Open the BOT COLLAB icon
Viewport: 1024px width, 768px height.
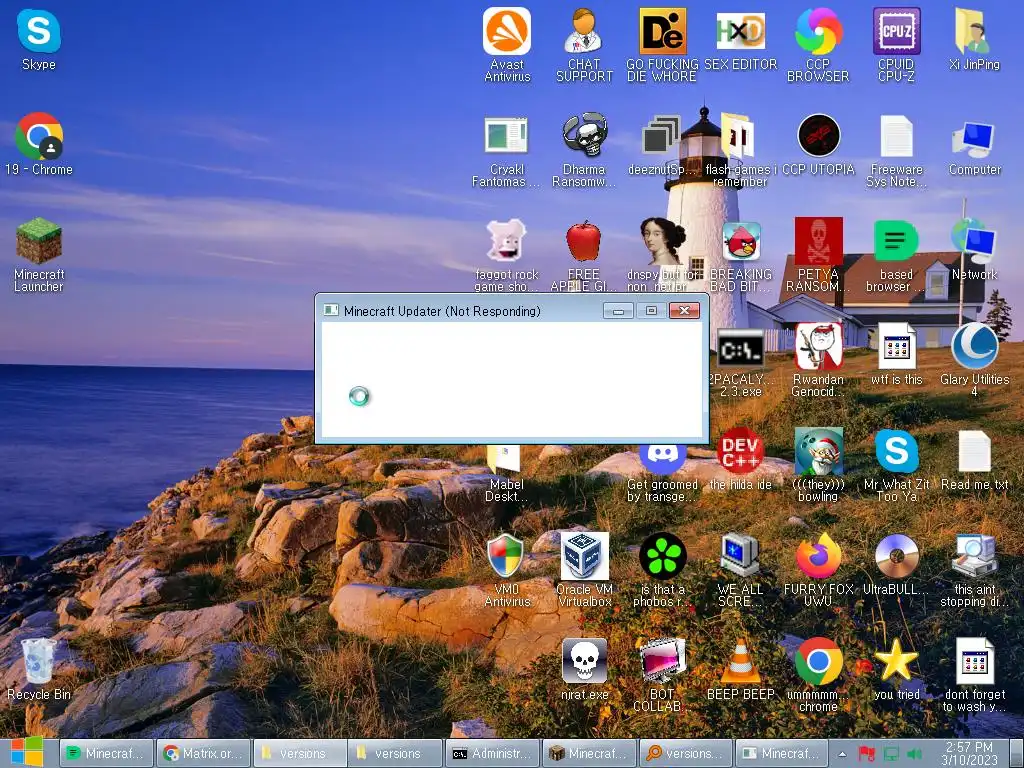tap(662, 675)
